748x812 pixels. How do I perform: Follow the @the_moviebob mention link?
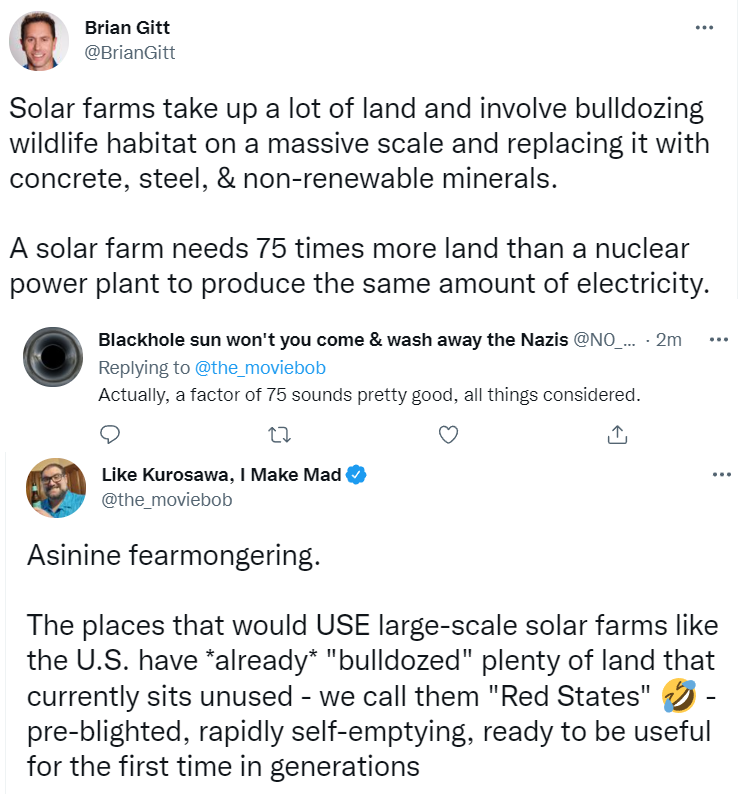[260, 368]
